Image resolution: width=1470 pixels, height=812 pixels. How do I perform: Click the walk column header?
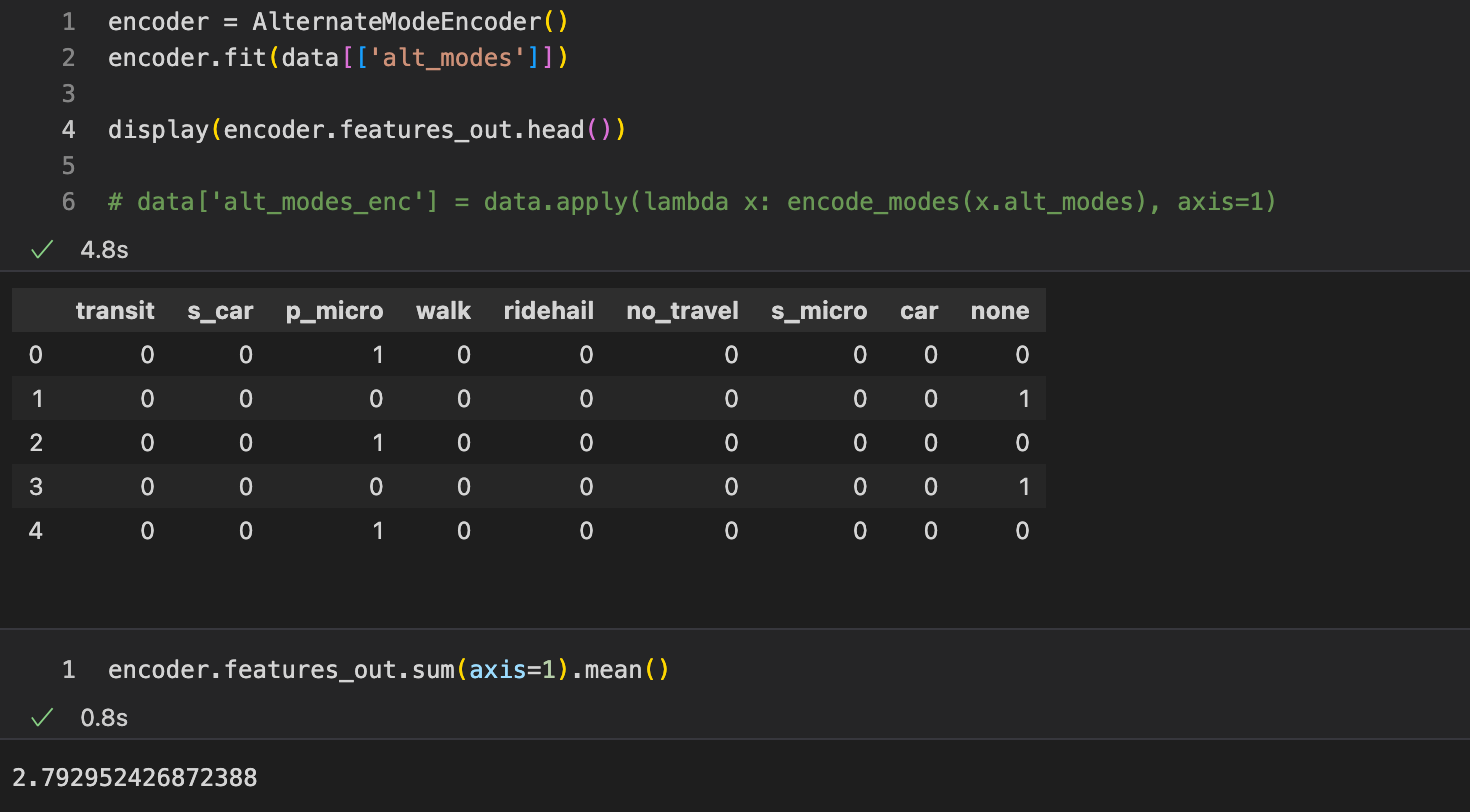click(443, 310)
